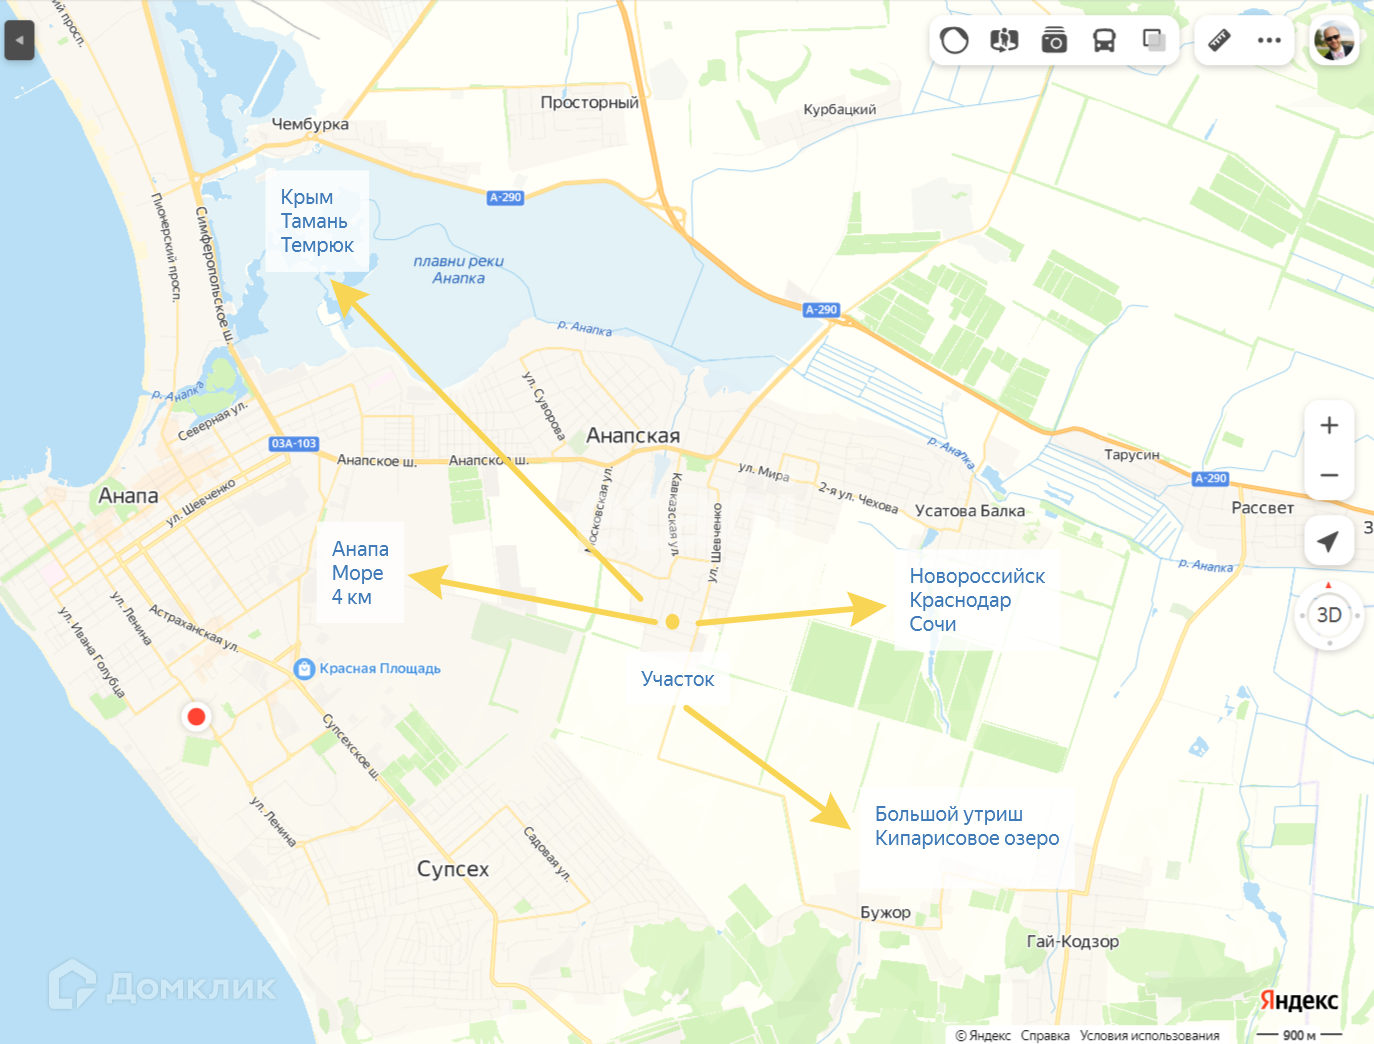Zoom in with the plus button
Screen dimensions: 1374x1044
click(1329, 425)
